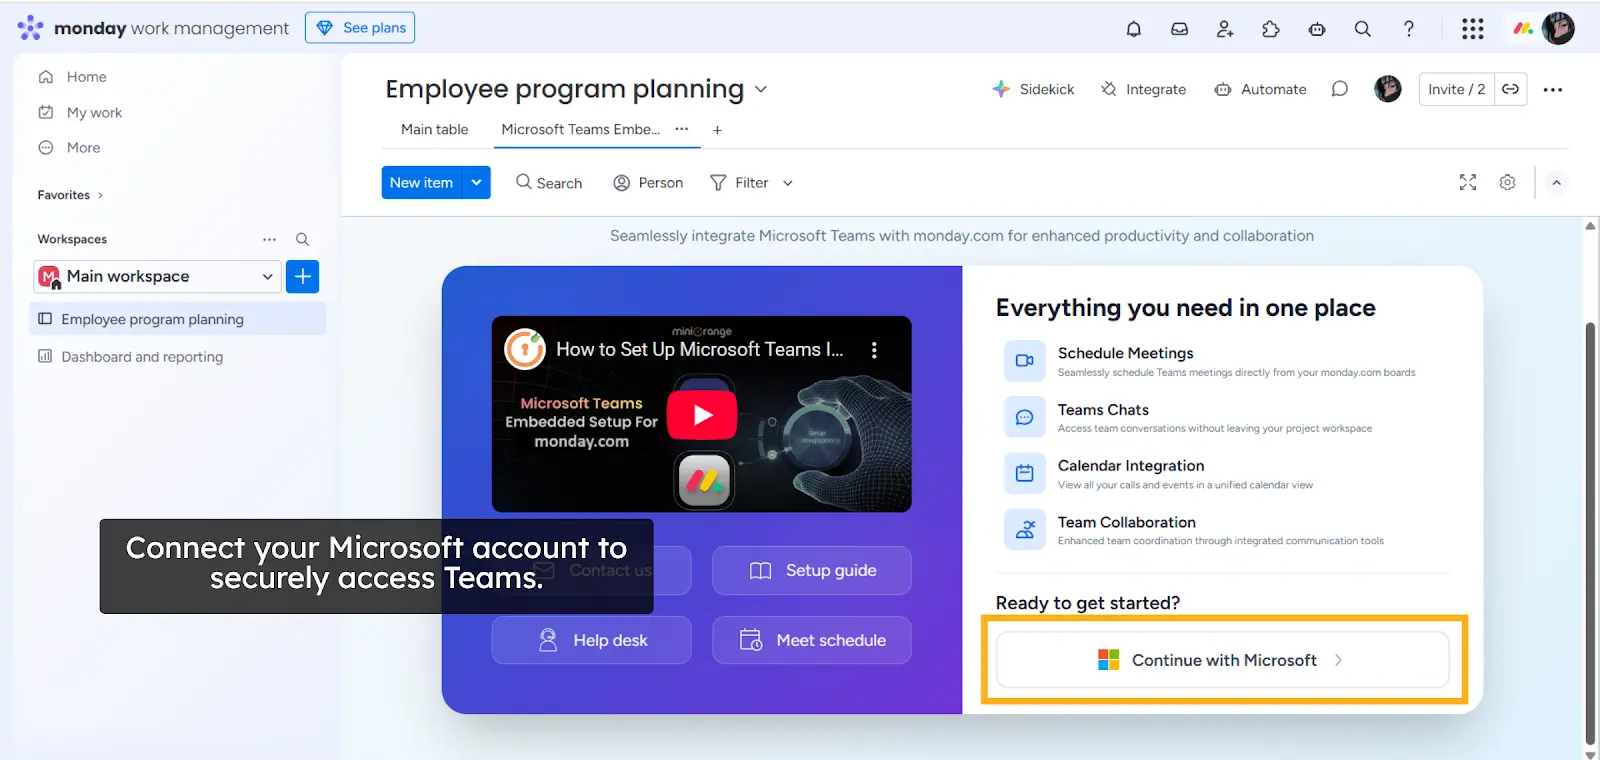
Task: Open view settings gear icon
Action: [x=1507, y=182]
